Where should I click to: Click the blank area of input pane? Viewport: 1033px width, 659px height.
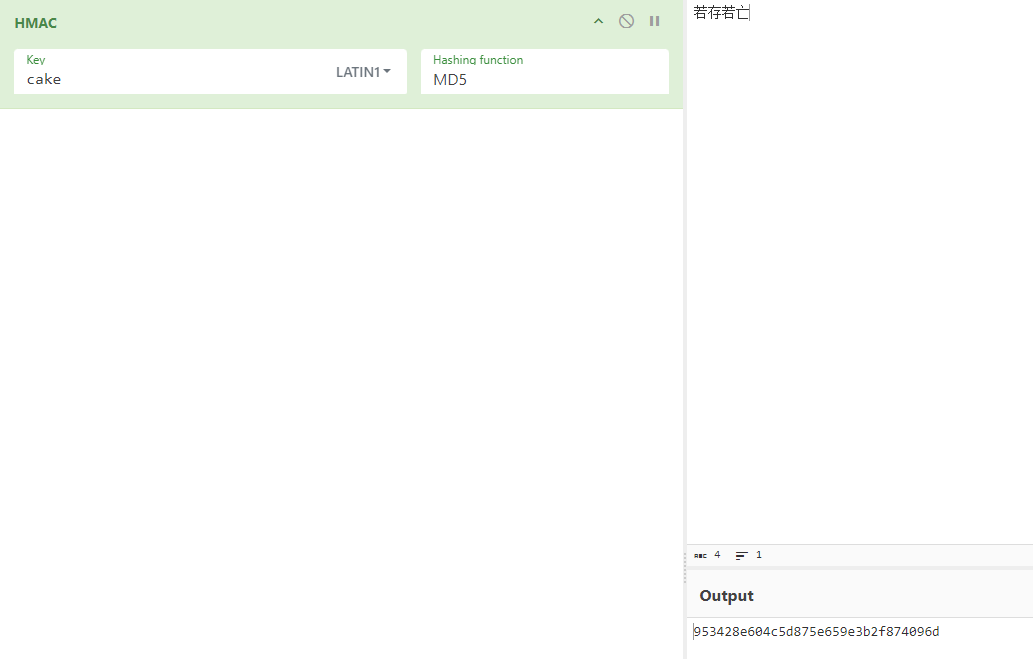pyautogui.click(x=860, y=280)
